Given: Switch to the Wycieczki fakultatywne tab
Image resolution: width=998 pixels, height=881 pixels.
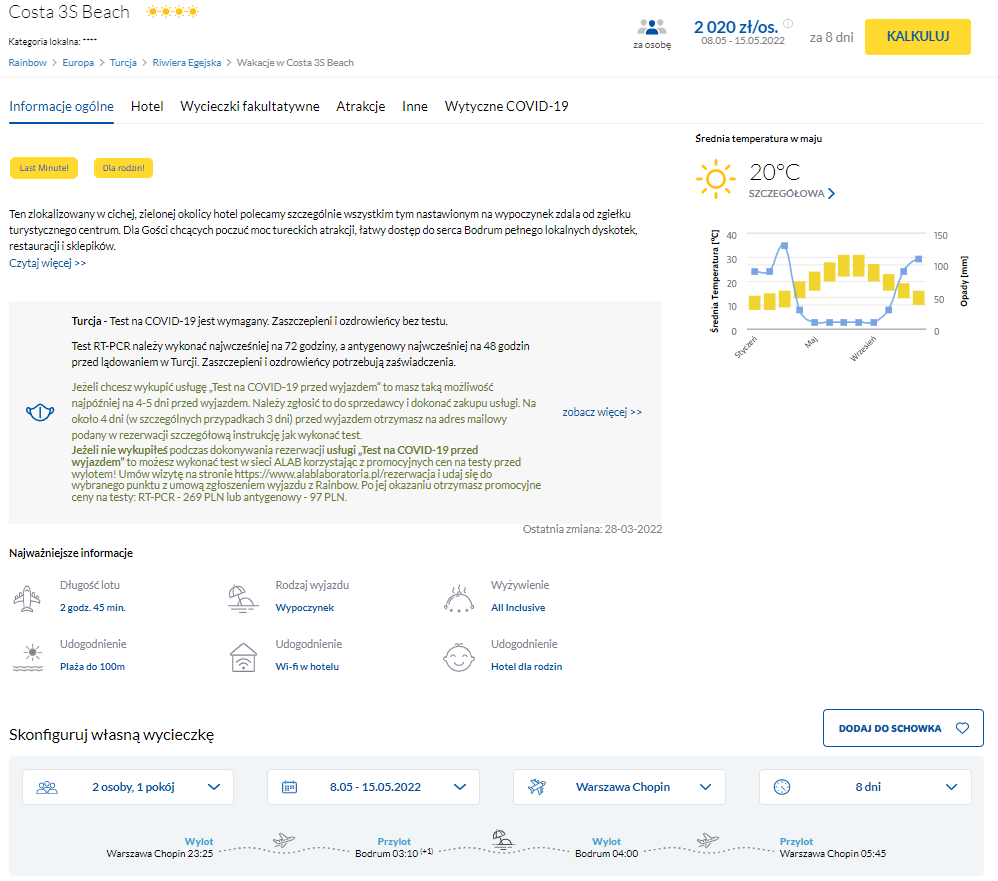Looking at the screenshot, I should point(250,106).
